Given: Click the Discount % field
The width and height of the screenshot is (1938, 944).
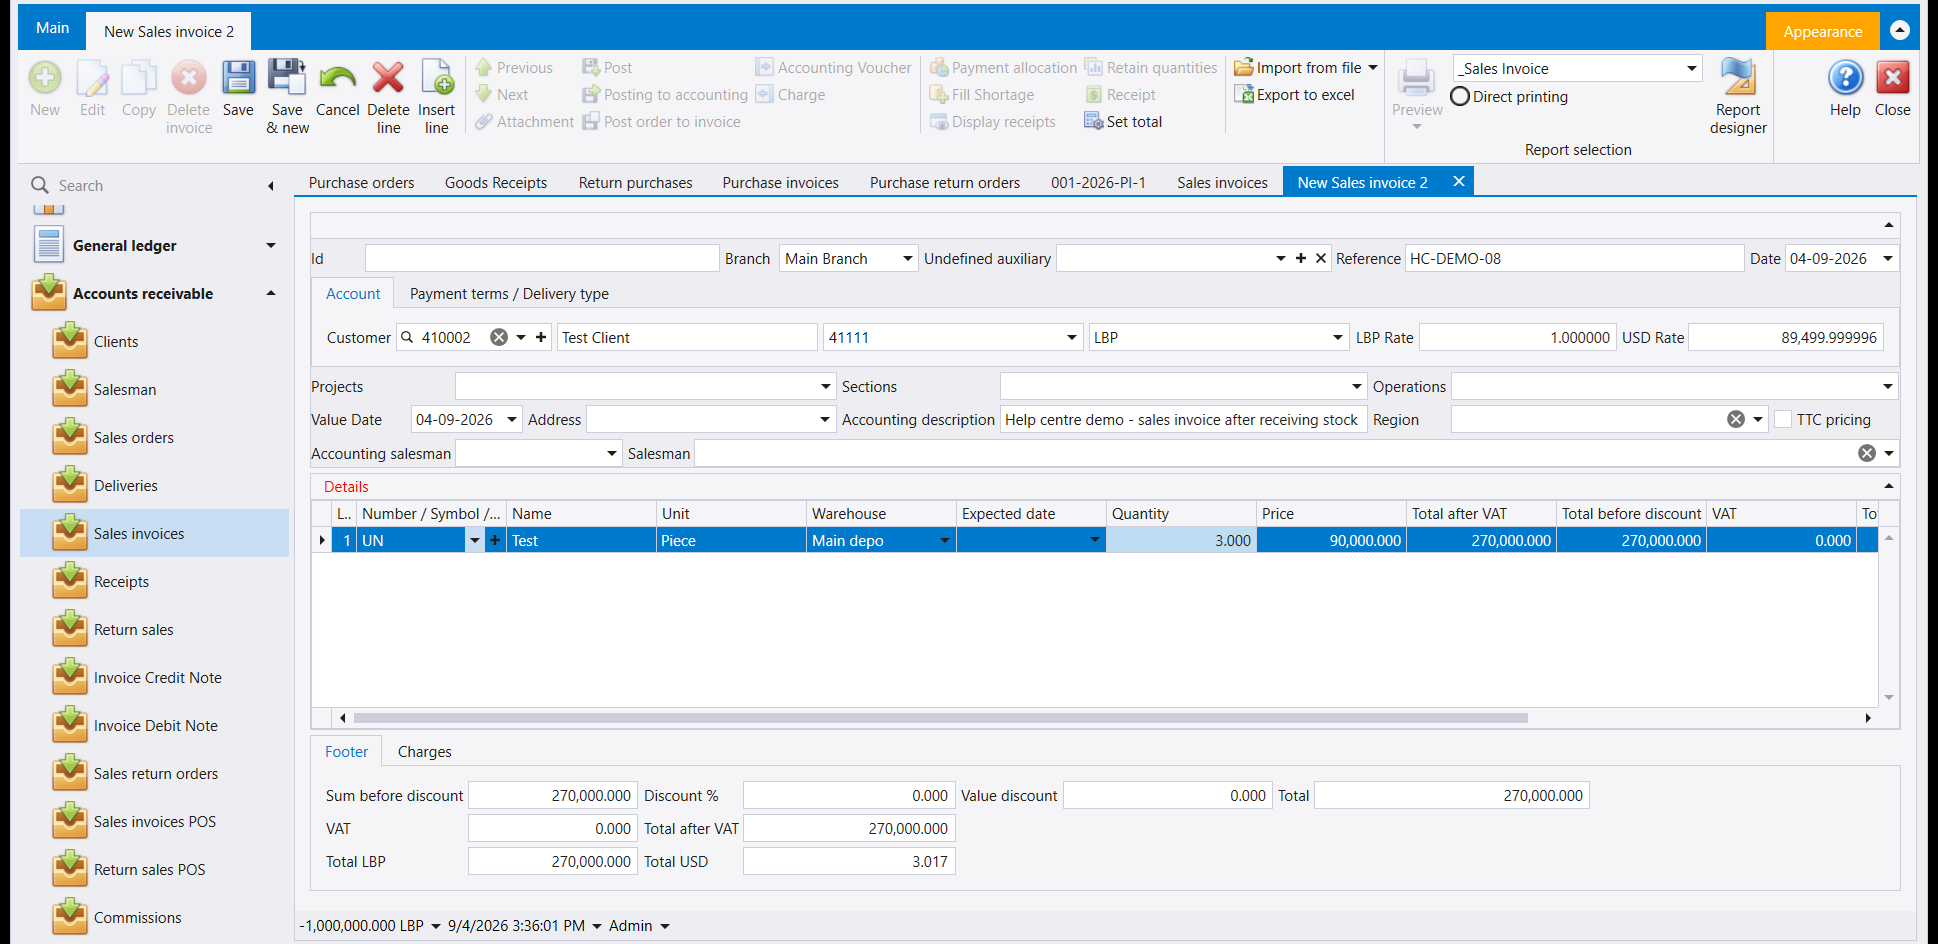Looking at the screenshot, I should click(x=849, y=795).
